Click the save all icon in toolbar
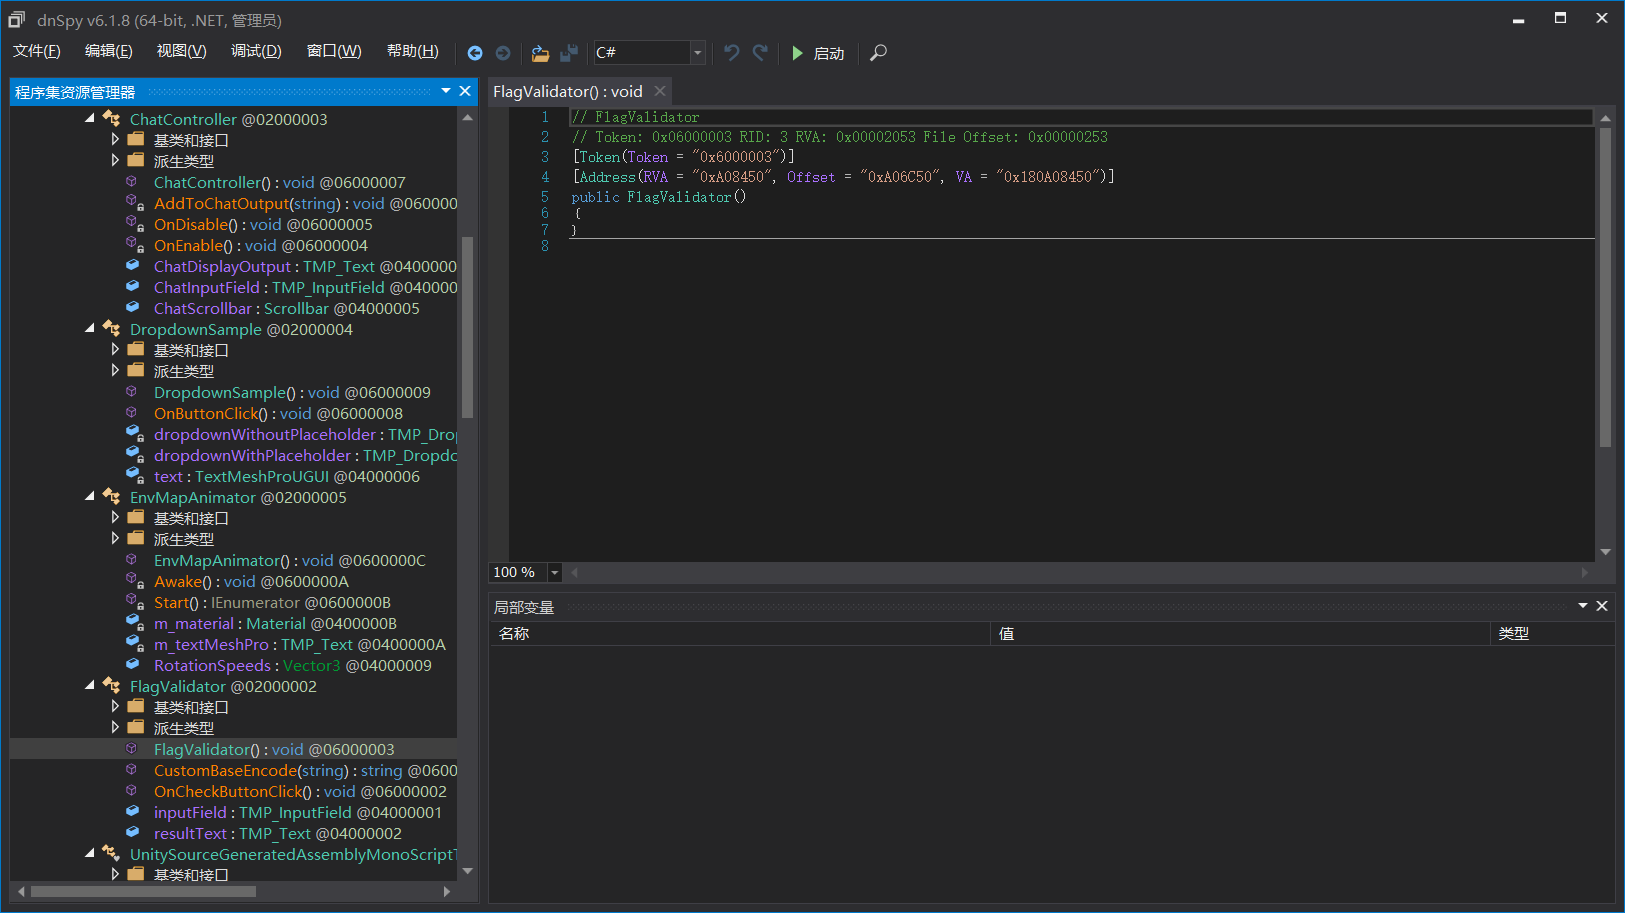This screenshot has height=913, width=1625. coord(569,53)
